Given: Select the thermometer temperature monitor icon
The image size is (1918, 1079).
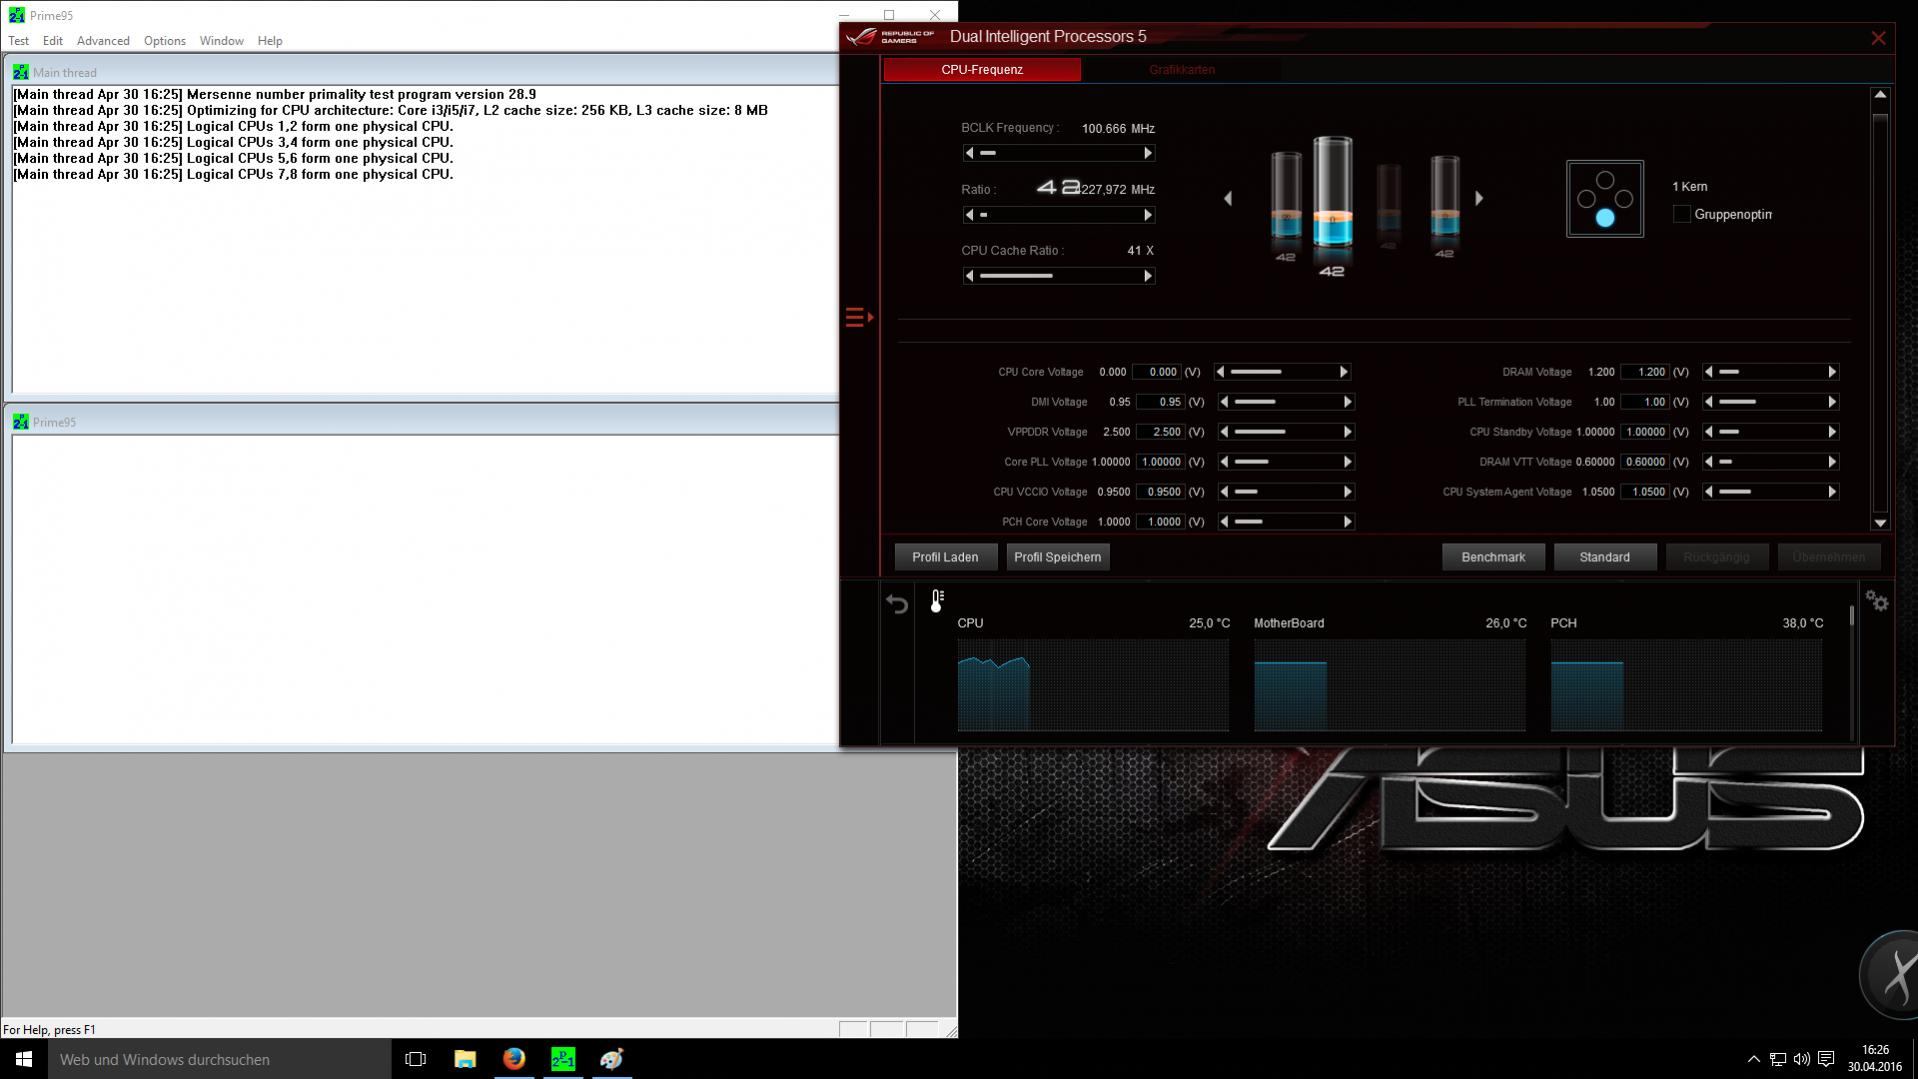Looking at the screenshot, I should click(x=937, y=600).
